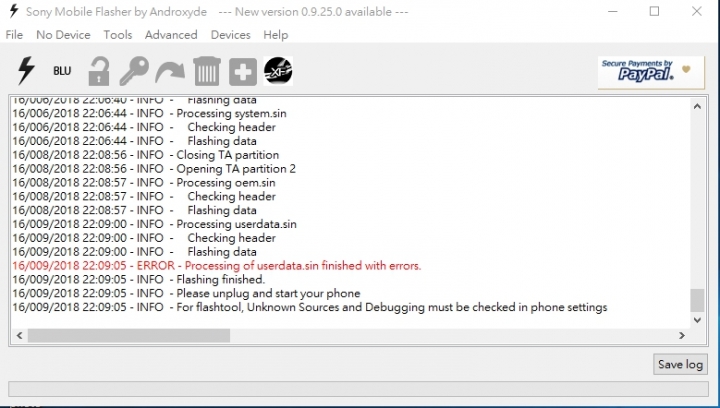Screen dimensions: 720x408
Task: Open the Devices menu
Action: click(231, 35)
